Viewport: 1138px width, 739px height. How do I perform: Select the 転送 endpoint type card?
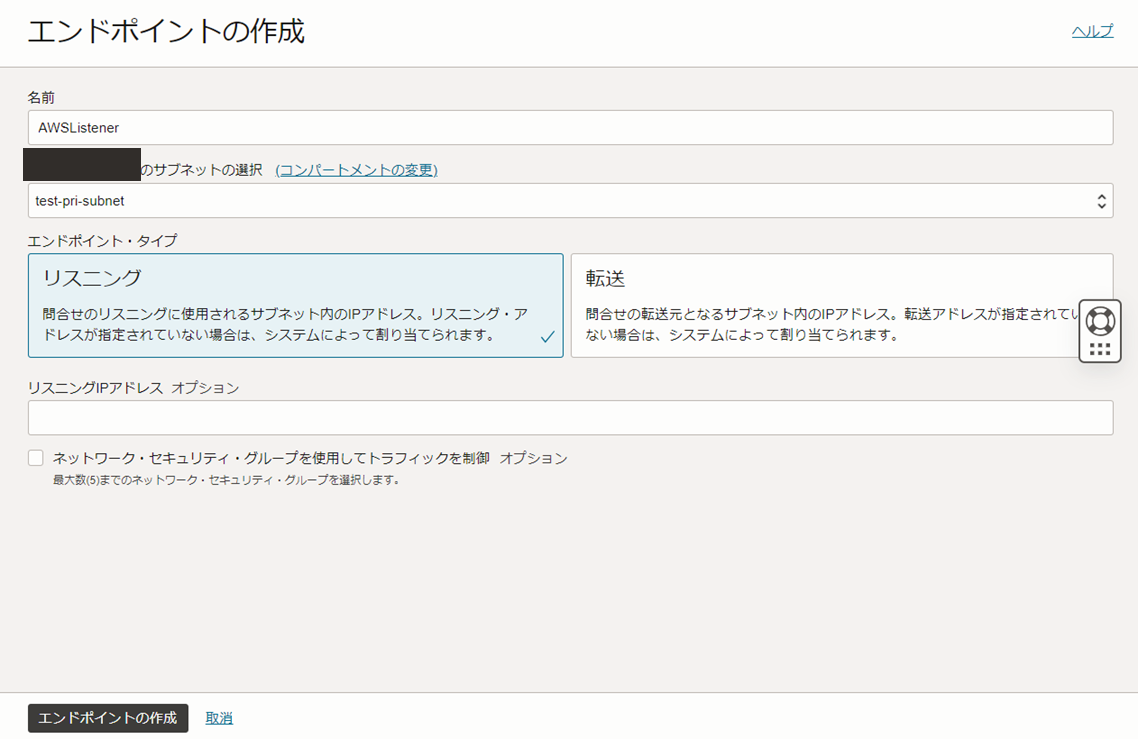[x=842, y=305]
